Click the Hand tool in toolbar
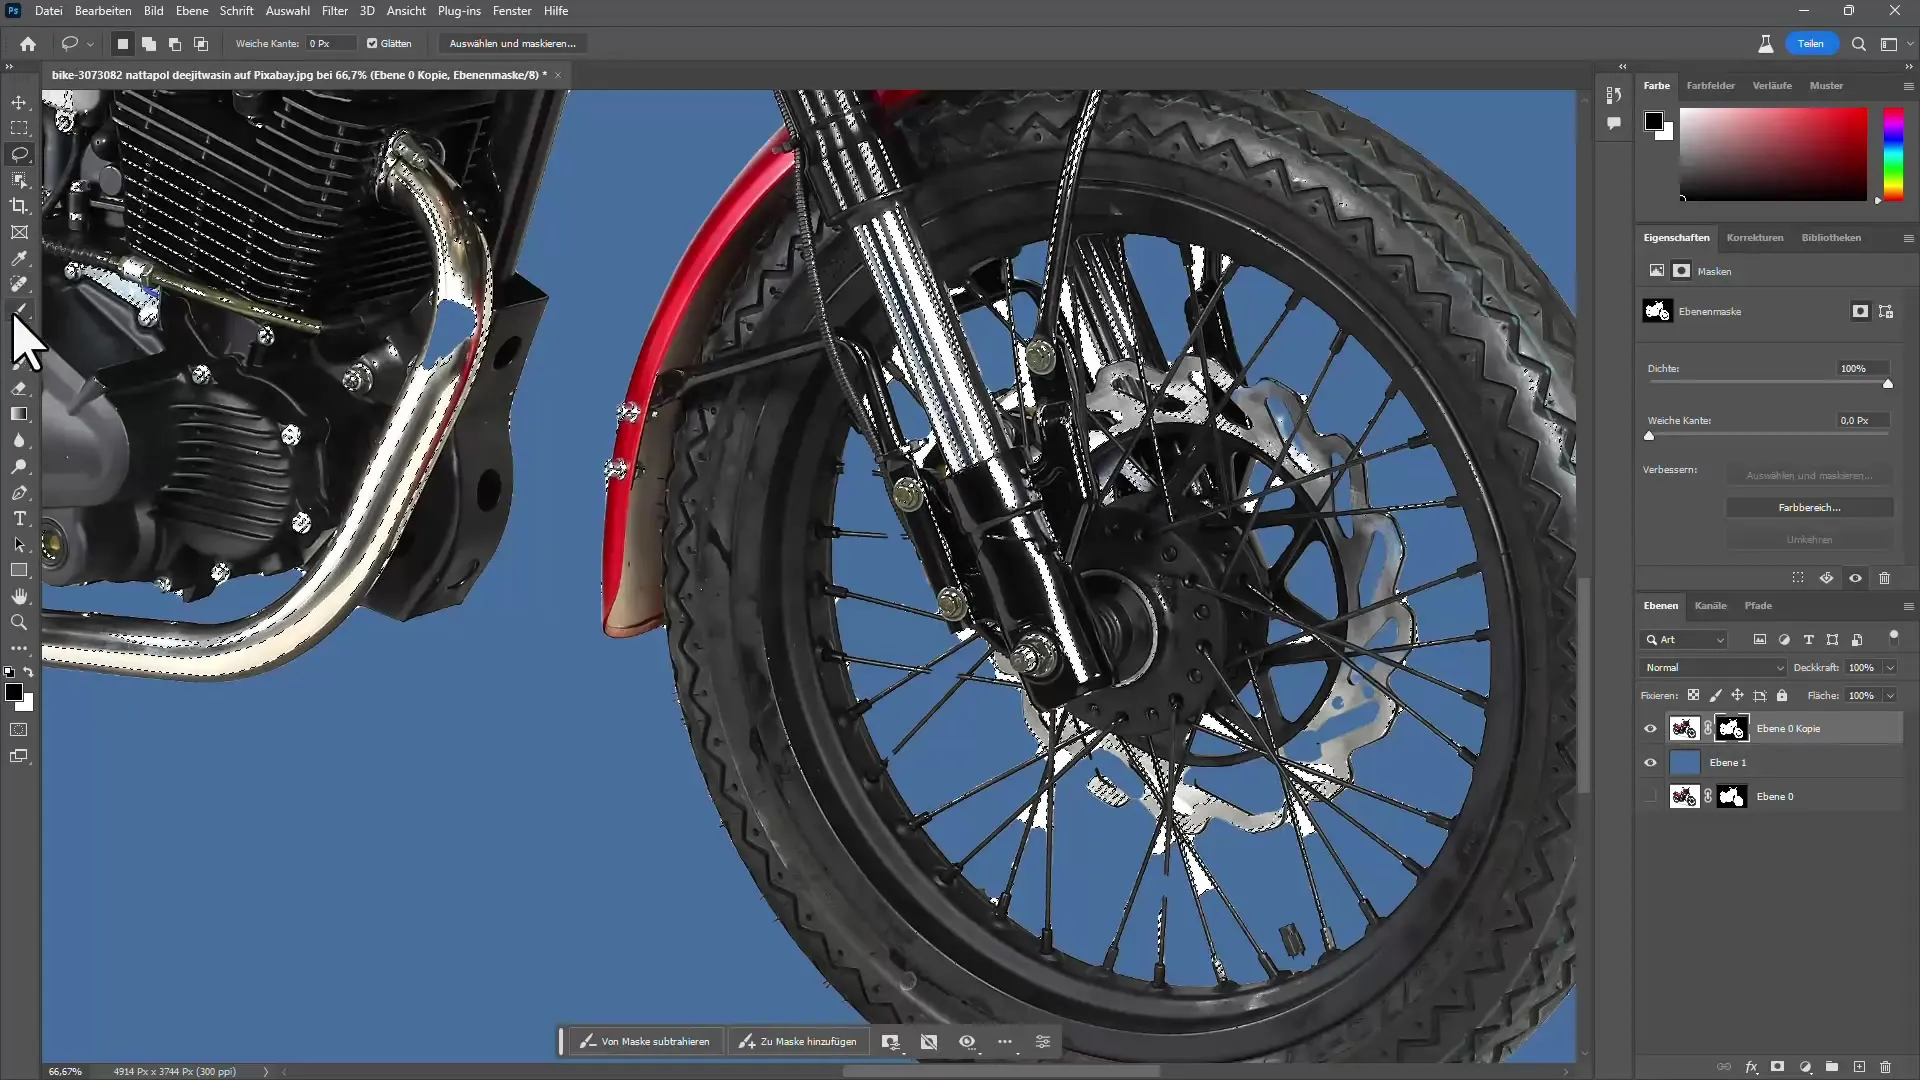The height and width of the screenshot is (1080, 1920). [18, 596]
